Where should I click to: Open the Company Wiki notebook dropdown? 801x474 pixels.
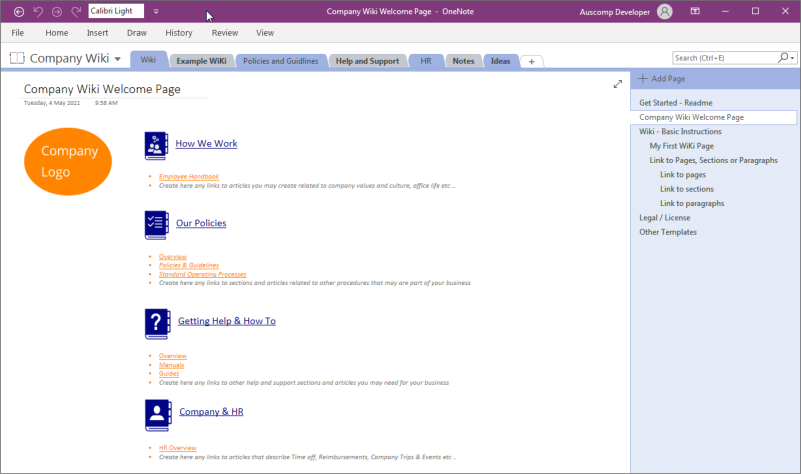pyautogui.click(x=118, y=59)
